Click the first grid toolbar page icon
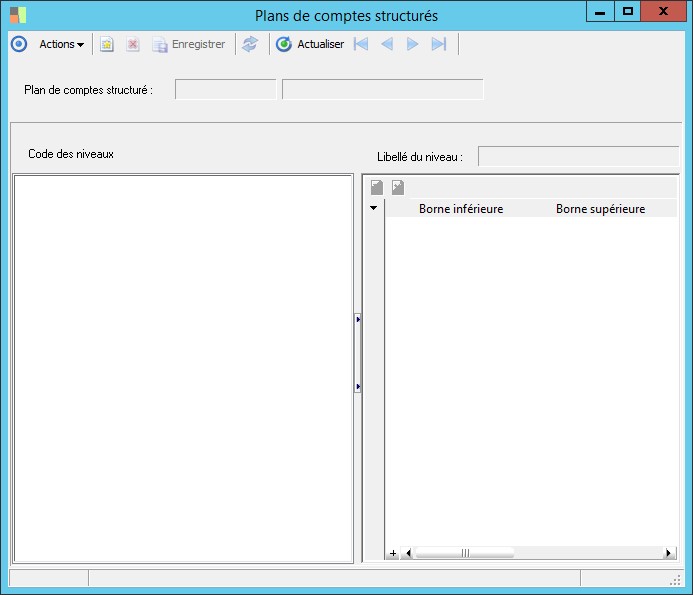The width and height of the screenshot is (693, 595). 377,187
